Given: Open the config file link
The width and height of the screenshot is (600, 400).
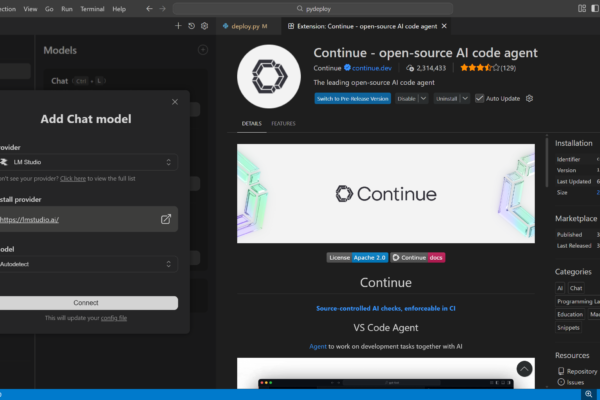Looking at the screenshot, I should 113,318.
